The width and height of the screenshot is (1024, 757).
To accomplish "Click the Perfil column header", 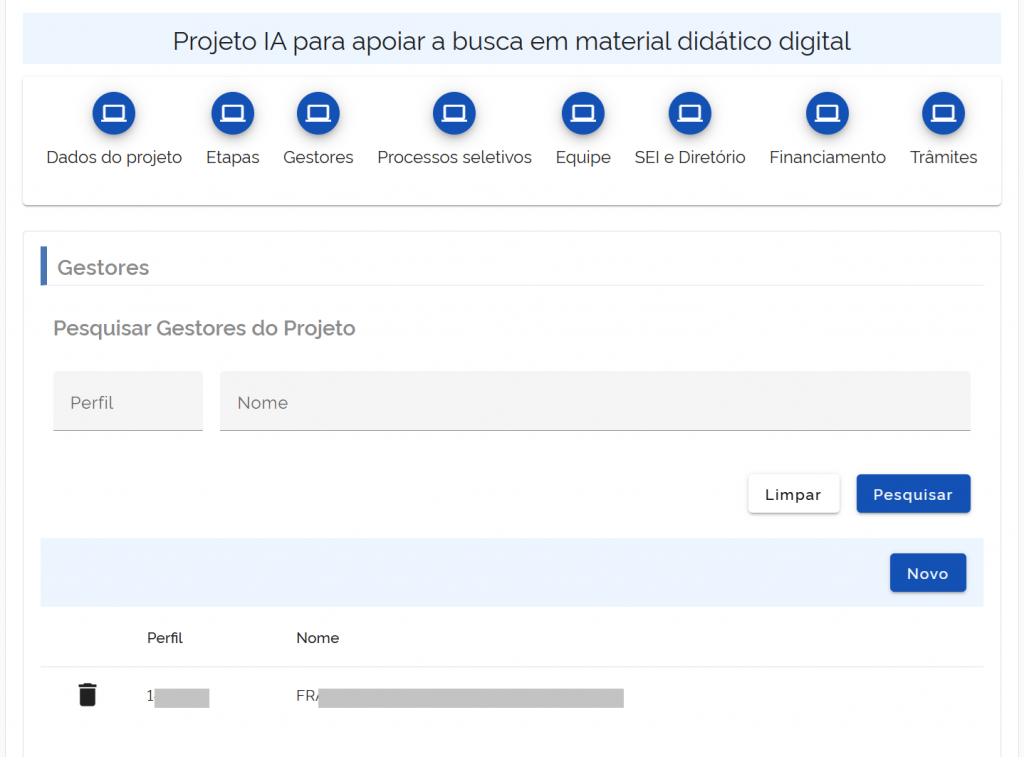I will (x=164, y=637).
